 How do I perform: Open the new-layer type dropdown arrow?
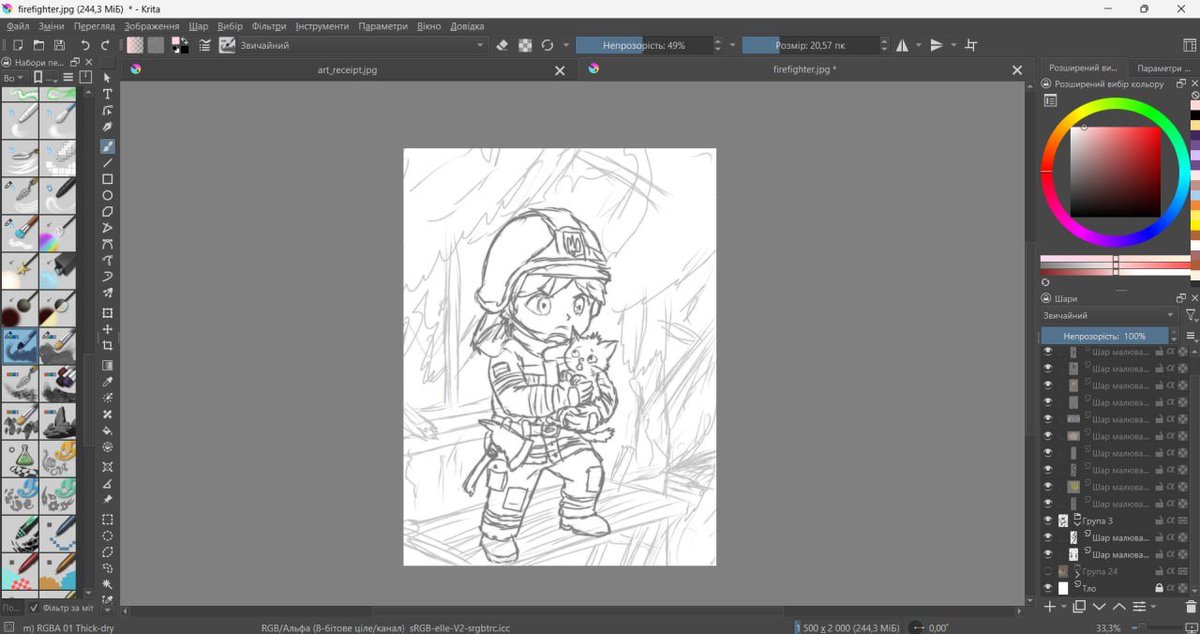(x=1062, y=606)
